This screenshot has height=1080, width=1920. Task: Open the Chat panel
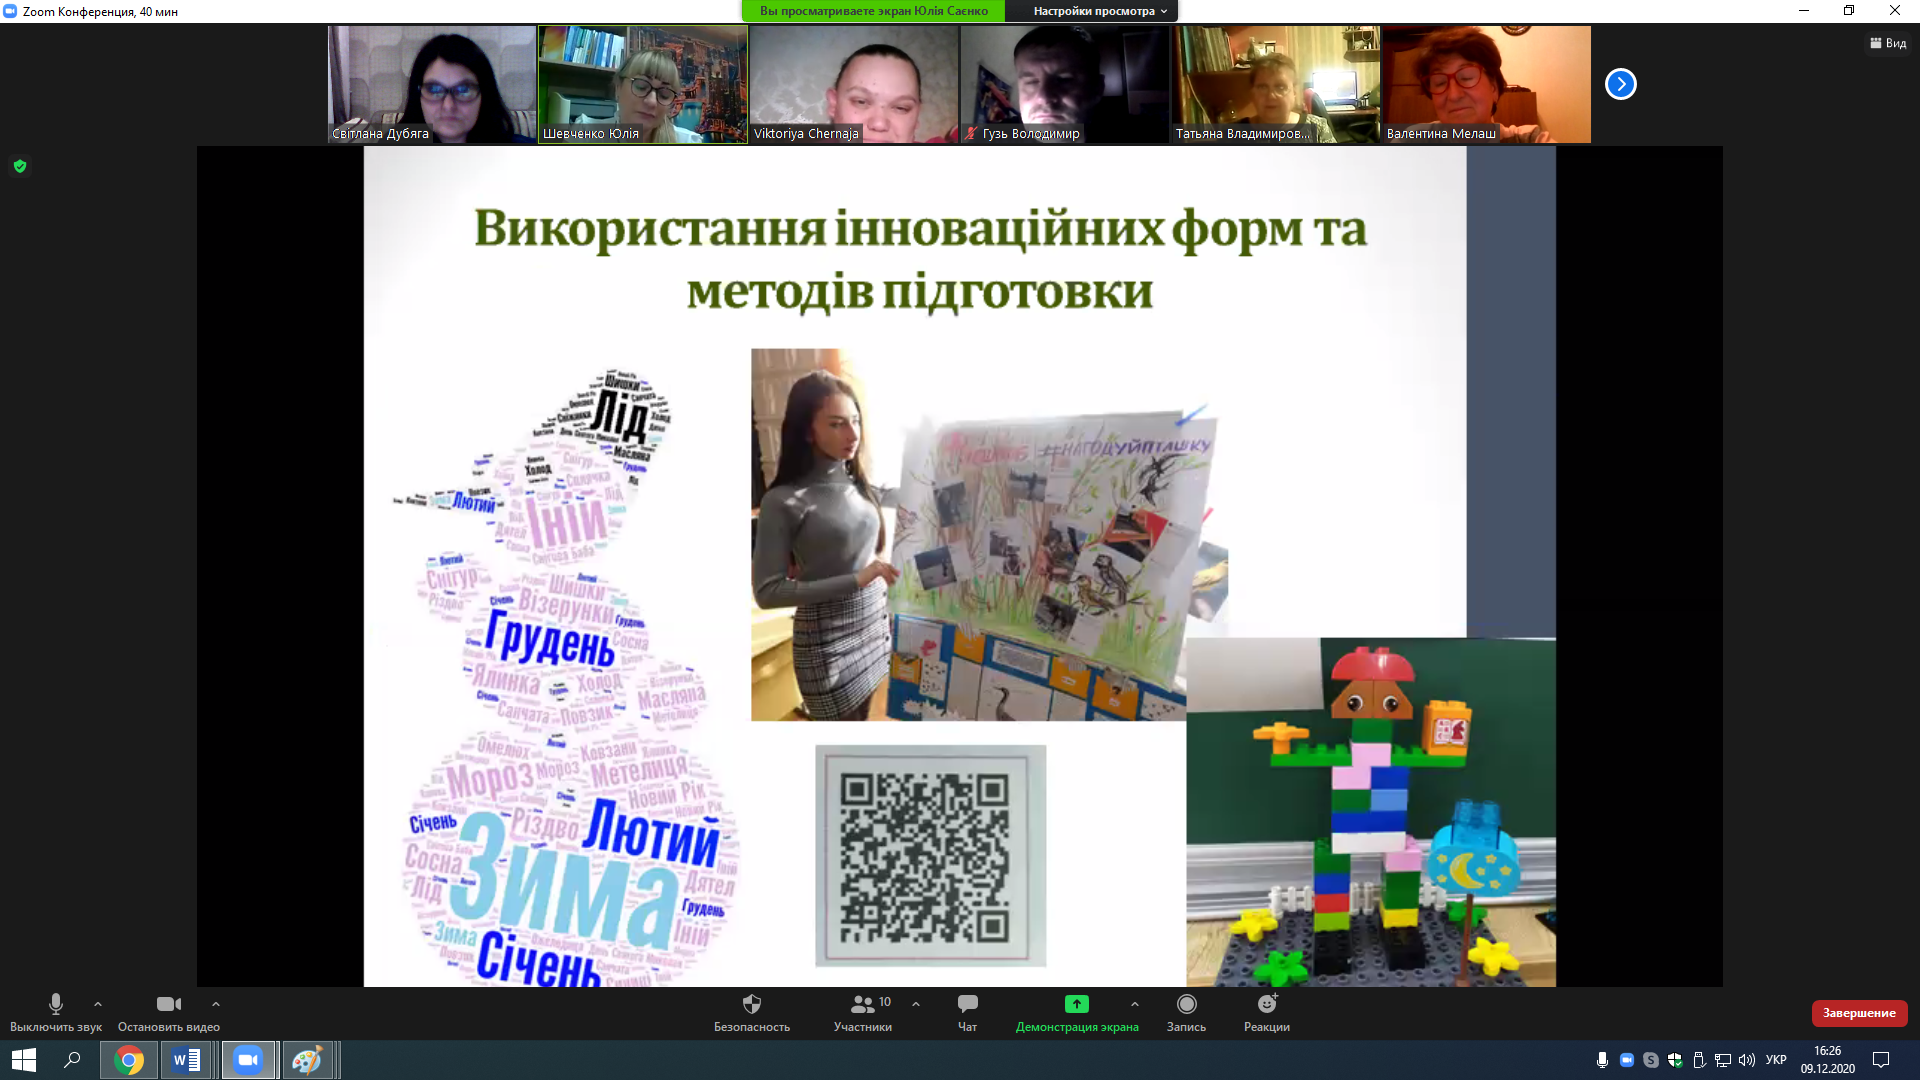(967, 1004)
